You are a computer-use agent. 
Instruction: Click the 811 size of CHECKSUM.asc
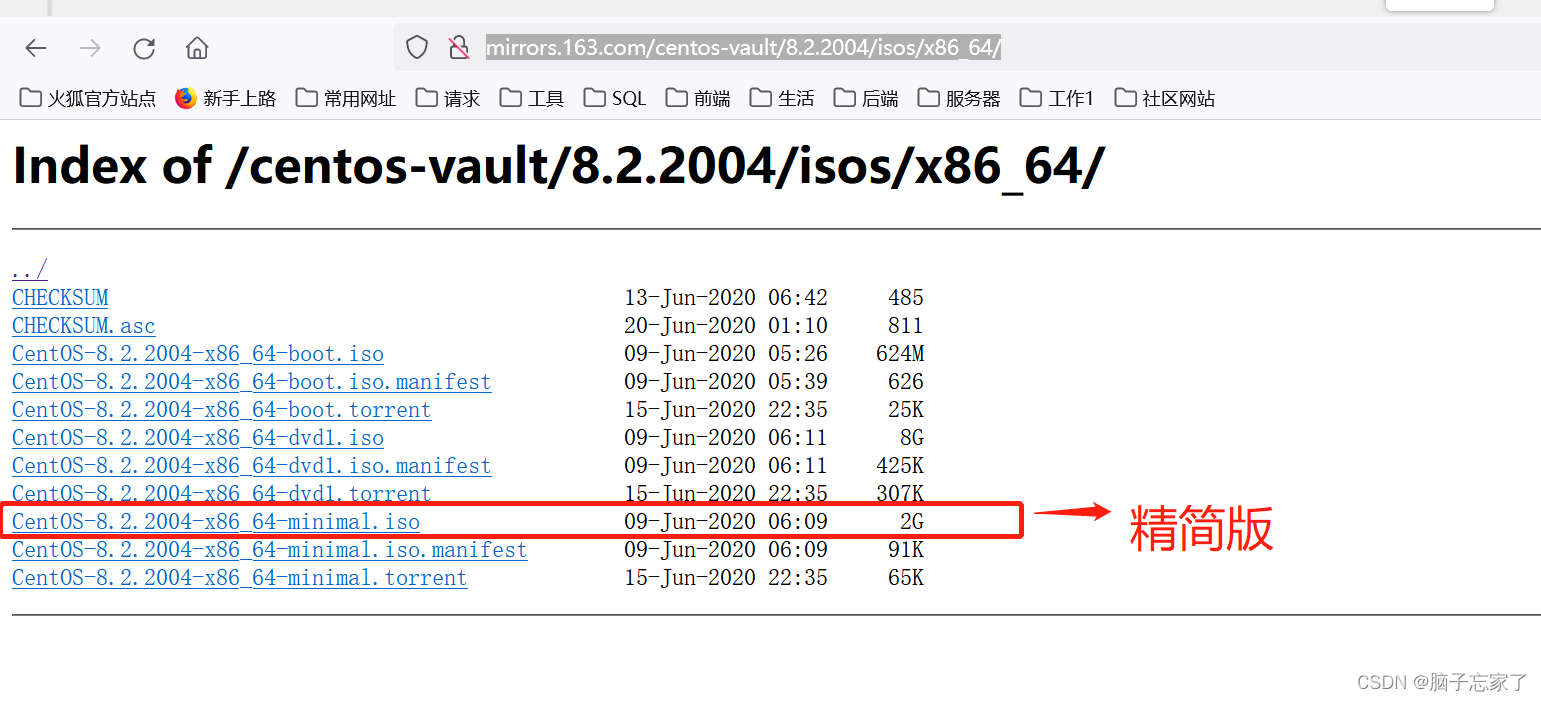coord(906,326)
